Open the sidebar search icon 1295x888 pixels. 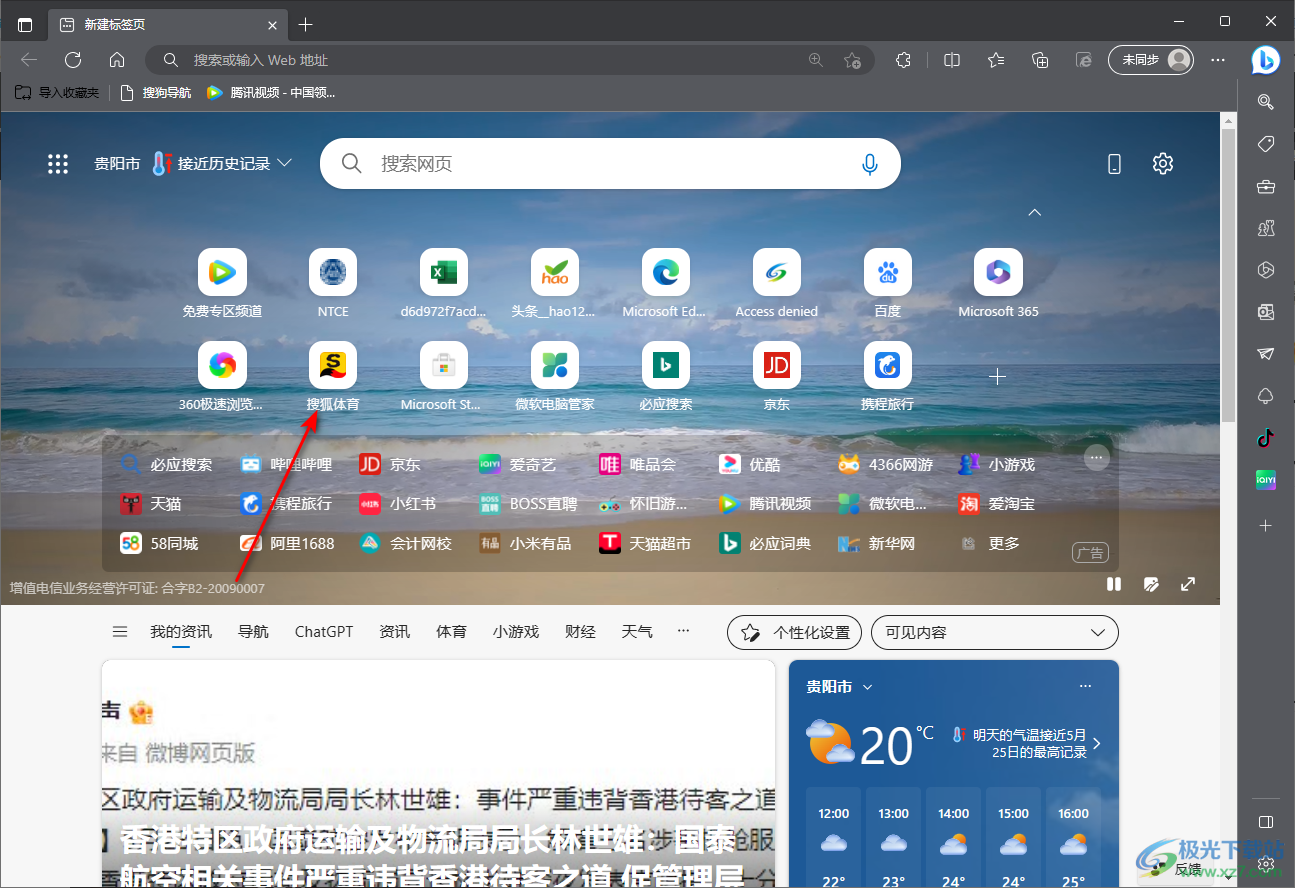[x=1266, y=102]
